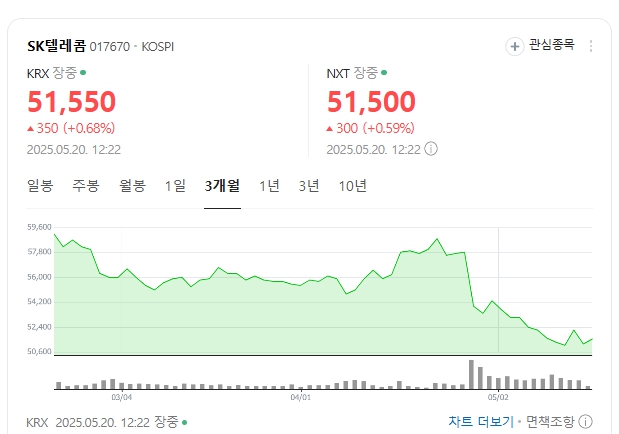This screenshot has width=619, height=434.
Task: Select the 3개월 chart tab
Action: [222, 186]
